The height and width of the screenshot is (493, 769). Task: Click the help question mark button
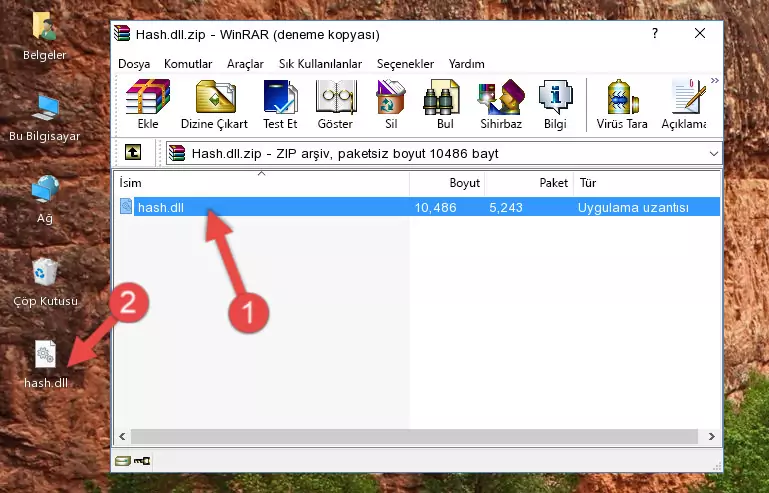pos(655,33)
